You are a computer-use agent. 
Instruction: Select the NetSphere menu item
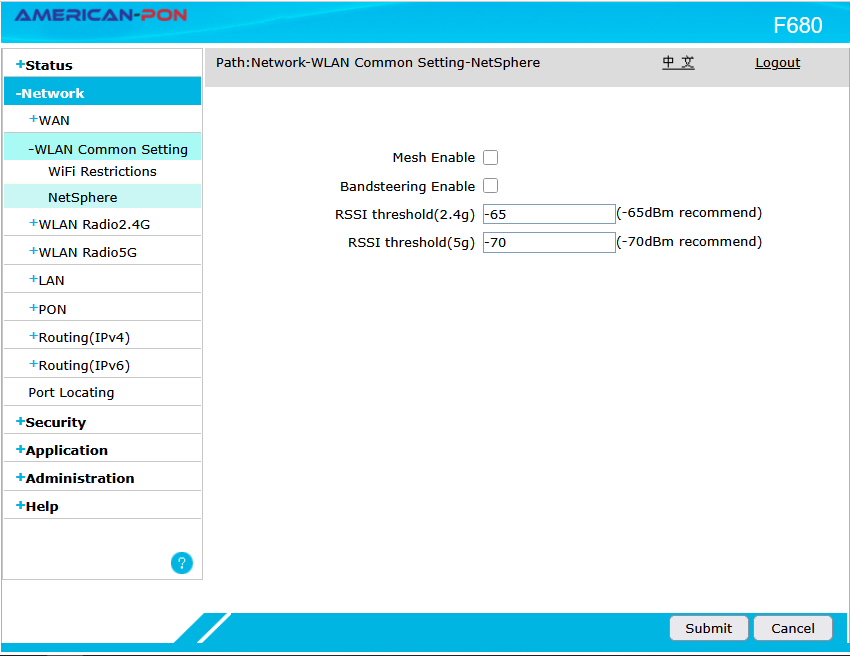[x=82, y=197]
